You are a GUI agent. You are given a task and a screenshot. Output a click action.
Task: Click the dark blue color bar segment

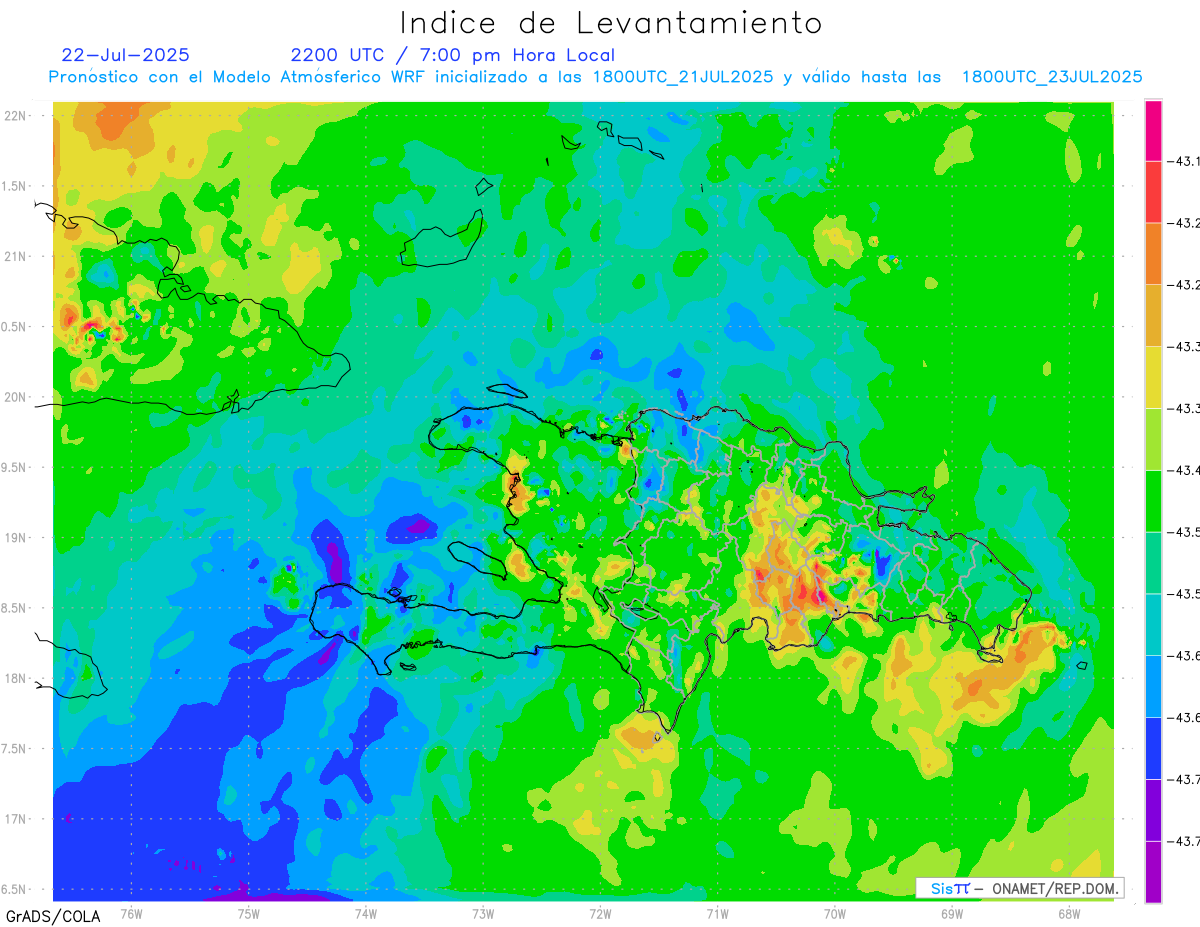[1153, 748]
